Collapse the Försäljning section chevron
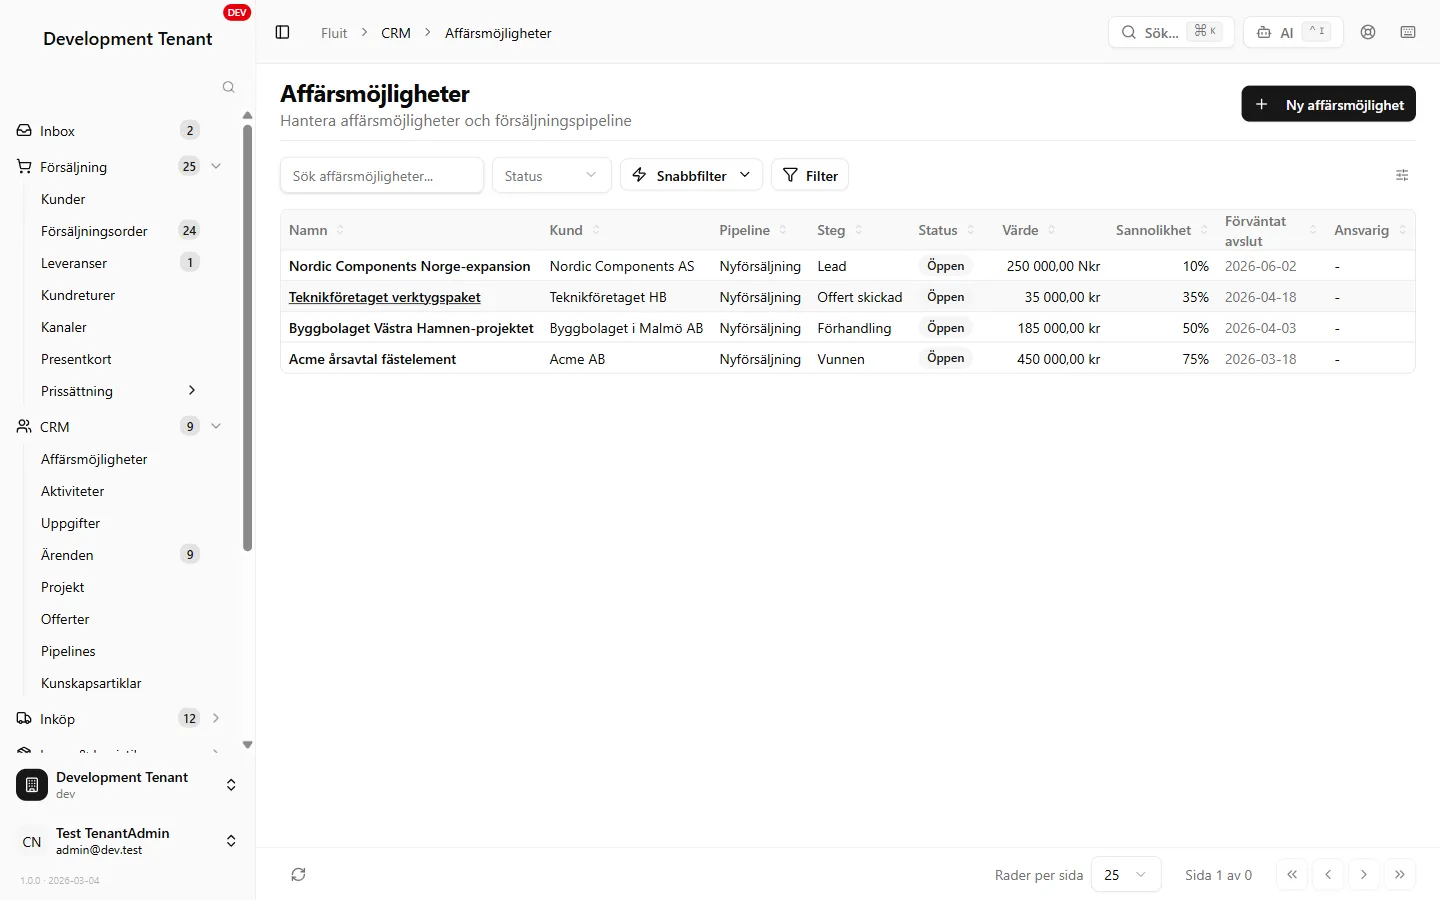Viewport: 1440px width, 900px height. (x=216, y=166)
